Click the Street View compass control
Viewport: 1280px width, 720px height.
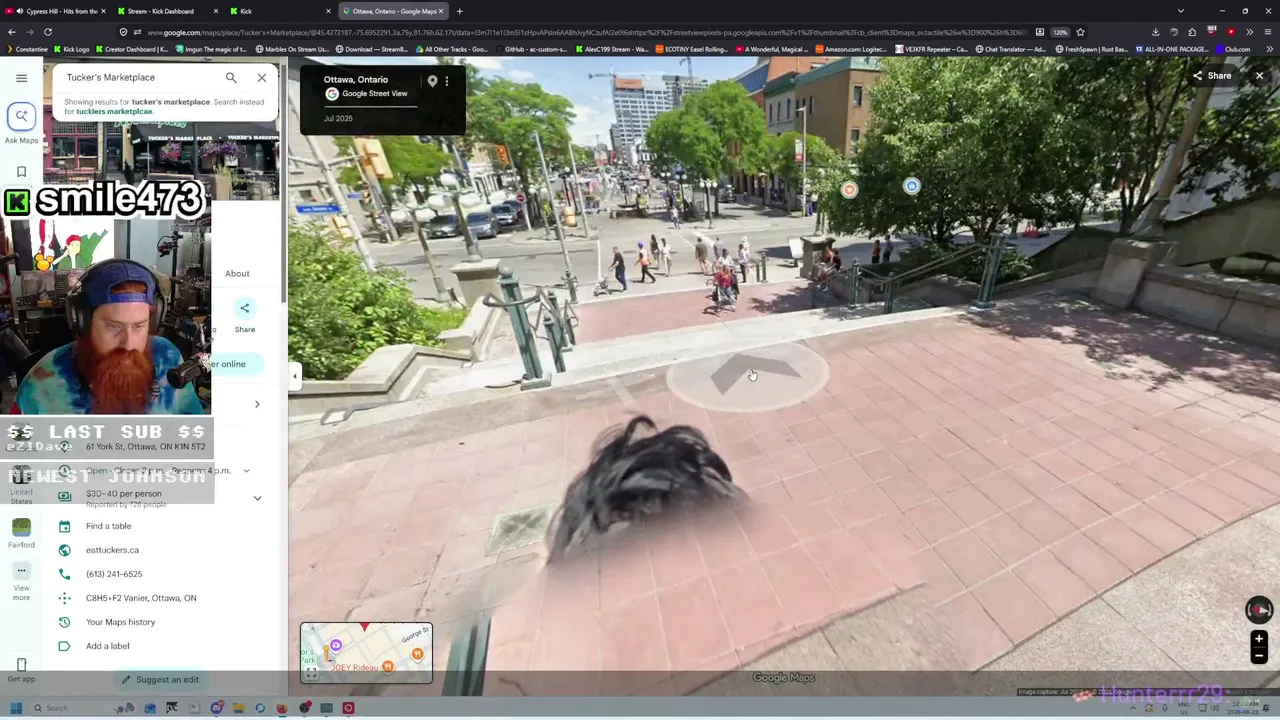1259,610
